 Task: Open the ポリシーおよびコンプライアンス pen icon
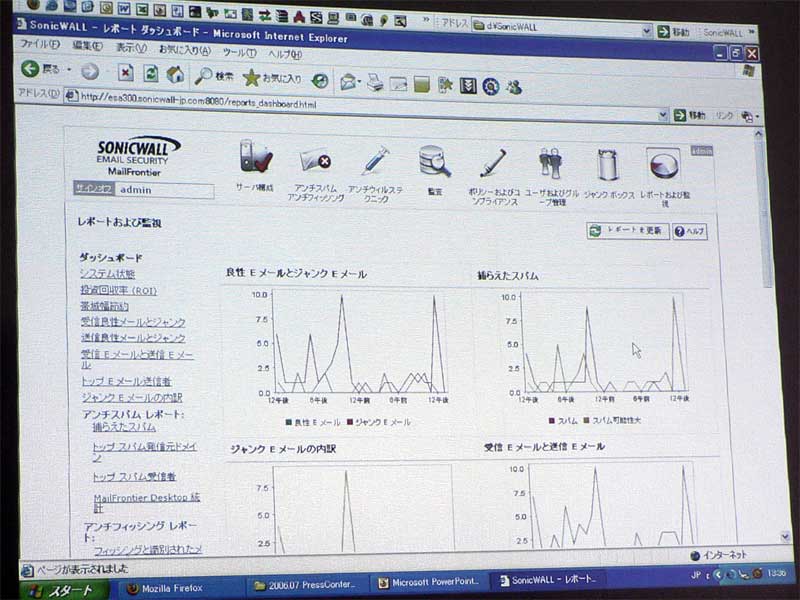tap(493, 163)
